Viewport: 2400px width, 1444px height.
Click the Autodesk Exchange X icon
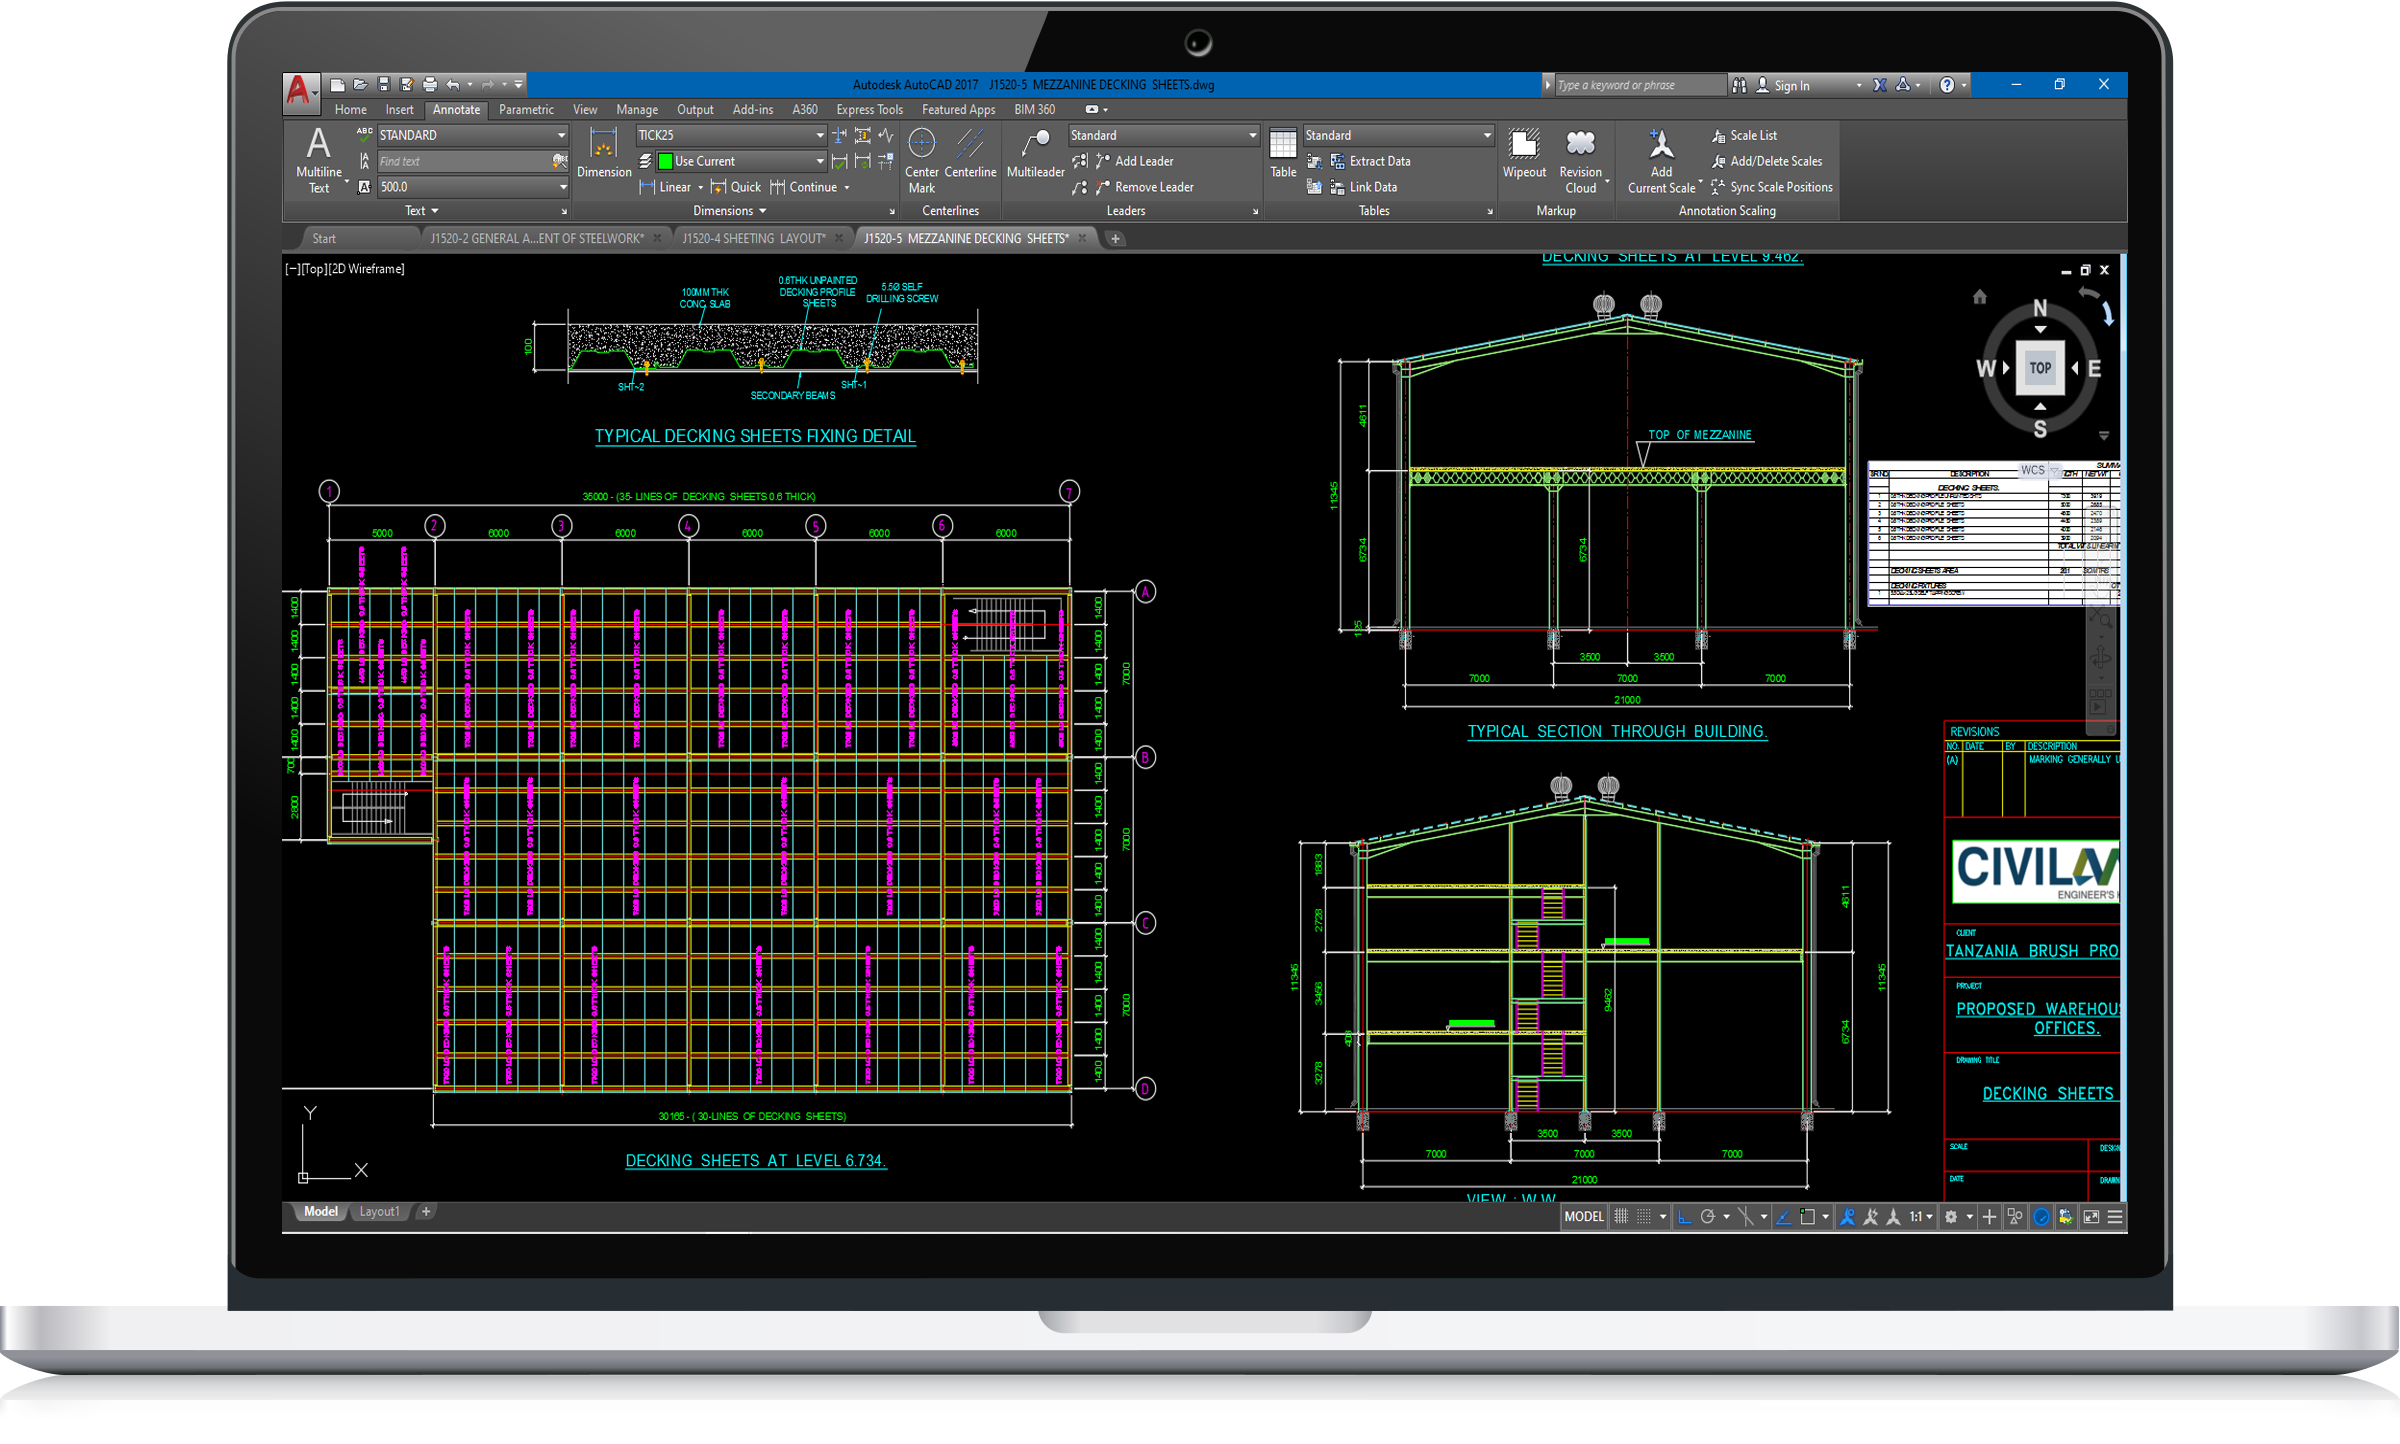pos(1880,85)
